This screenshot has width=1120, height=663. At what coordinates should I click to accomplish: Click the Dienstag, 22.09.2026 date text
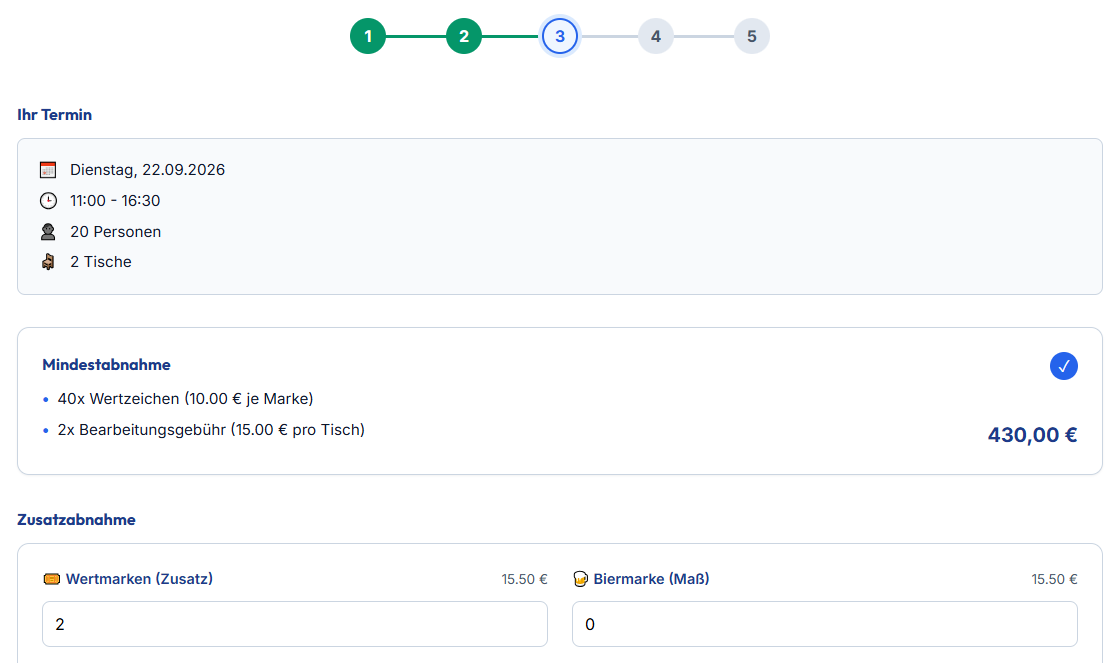point(147,170)
